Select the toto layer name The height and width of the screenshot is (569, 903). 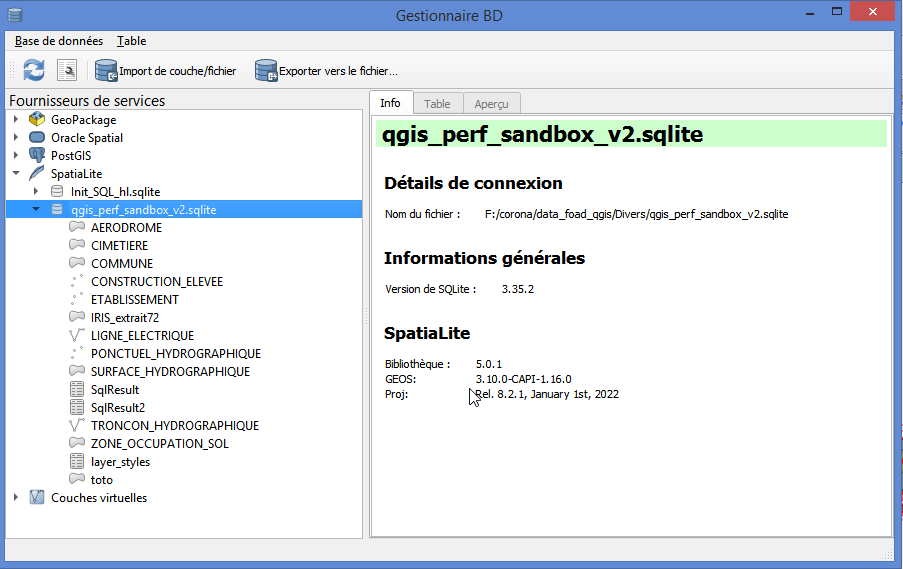(101, 480)
